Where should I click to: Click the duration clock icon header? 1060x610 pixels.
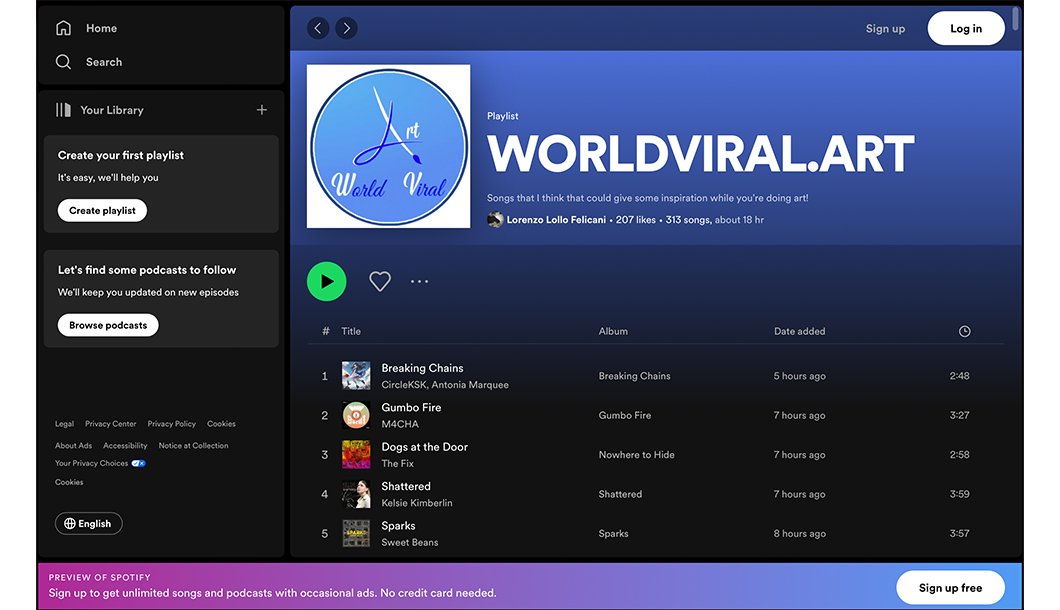[x=965, y=331]
